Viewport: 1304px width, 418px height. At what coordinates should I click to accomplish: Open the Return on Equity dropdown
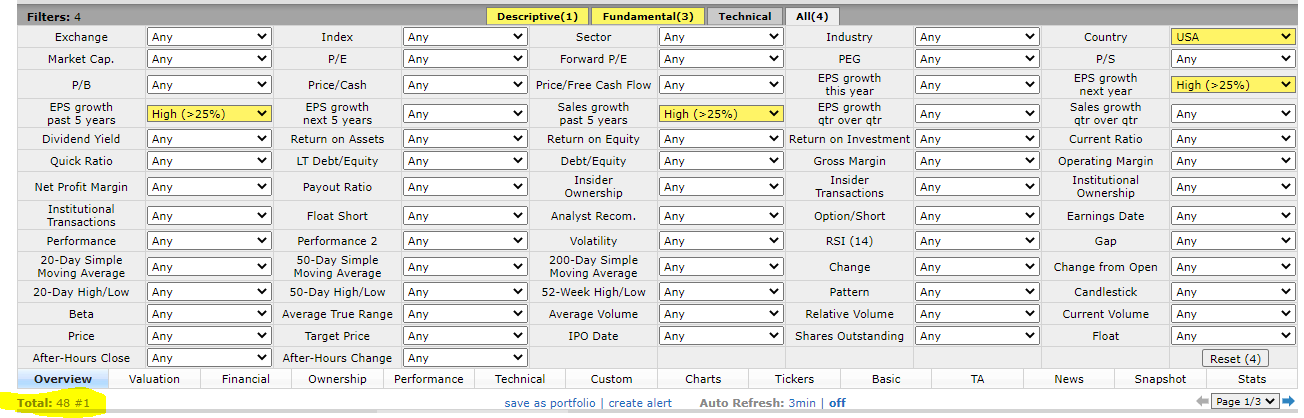[721, 140]
